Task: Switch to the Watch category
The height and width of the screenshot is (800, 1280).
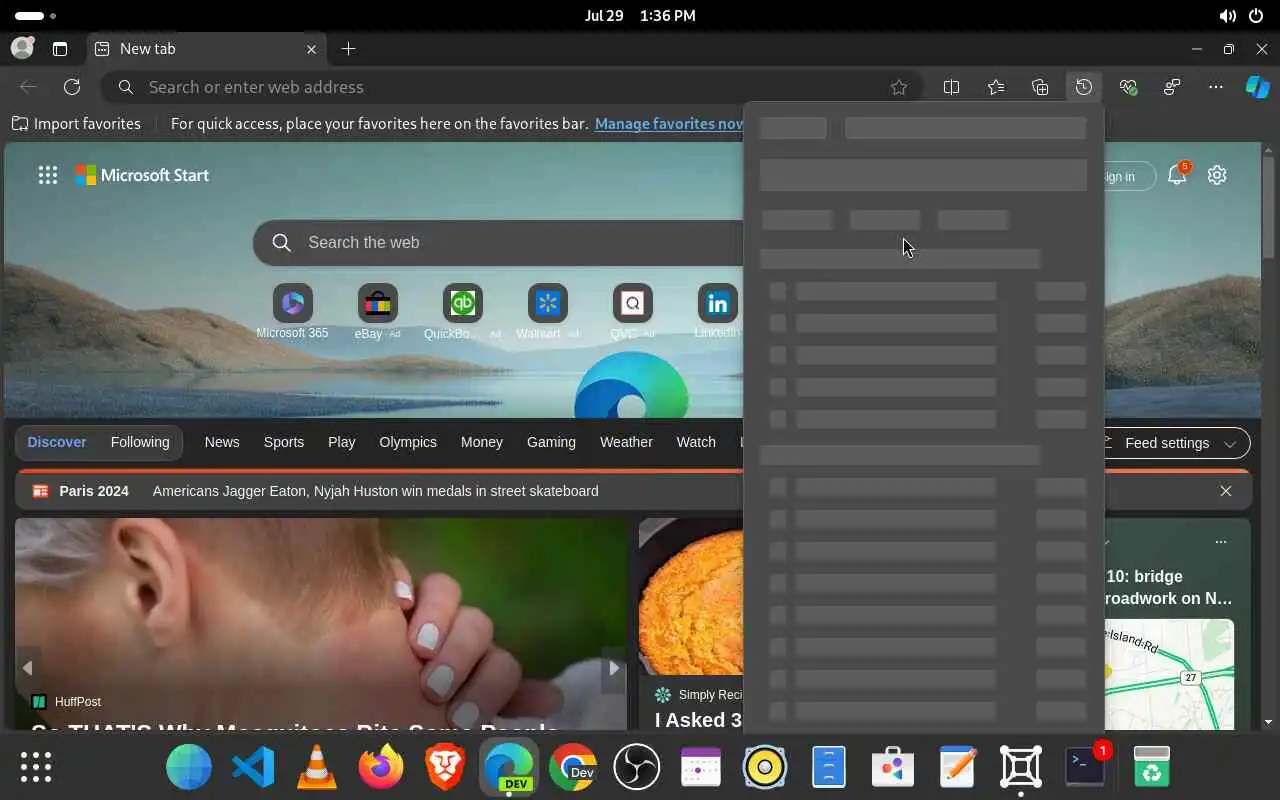Action: 696,442
